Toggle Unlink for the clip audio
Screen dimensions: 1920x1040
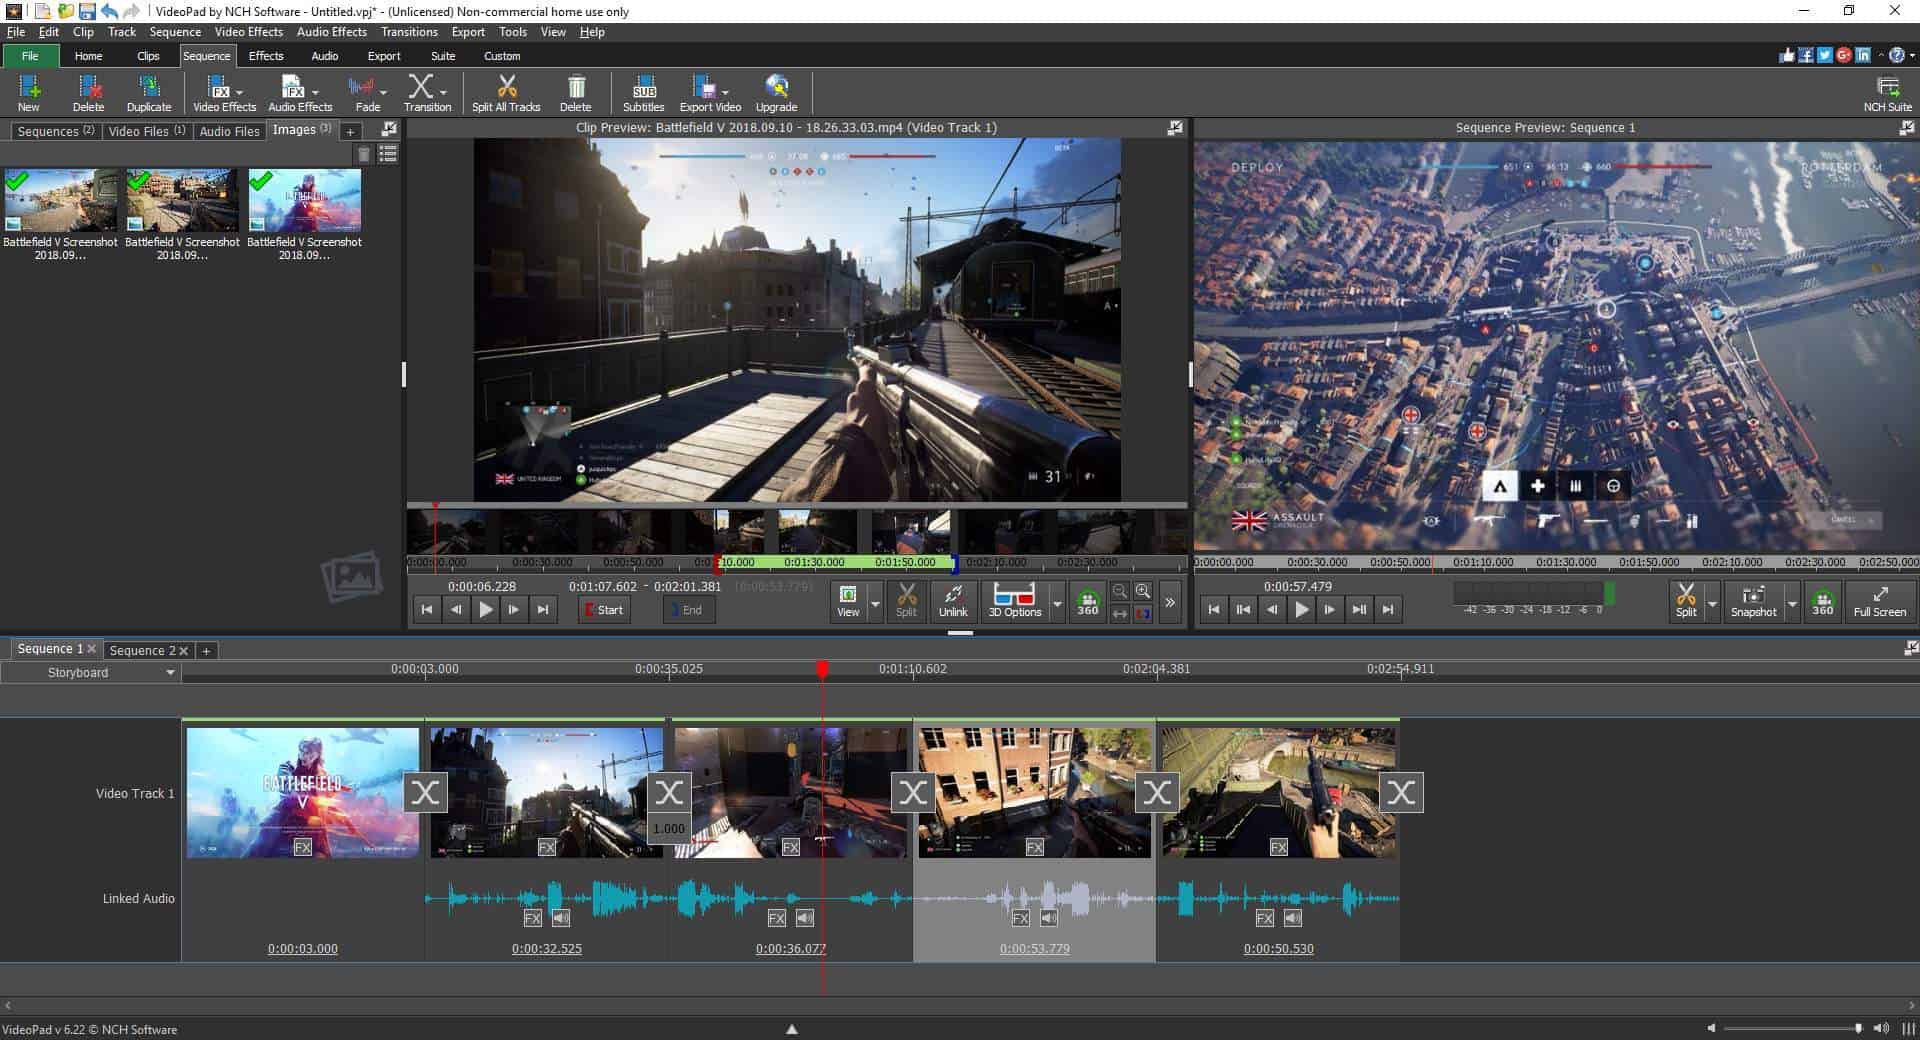point(953,601)
